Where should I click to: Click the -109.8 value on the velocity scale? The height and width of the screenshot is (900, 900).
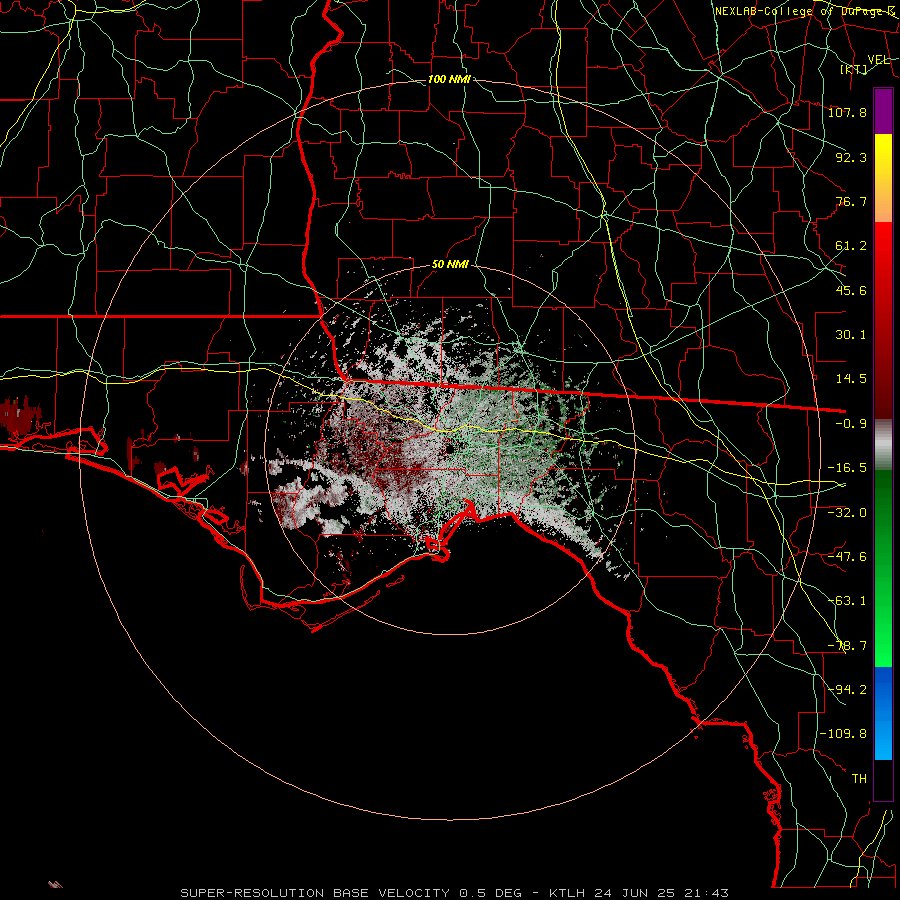click(x=843, y=734)
